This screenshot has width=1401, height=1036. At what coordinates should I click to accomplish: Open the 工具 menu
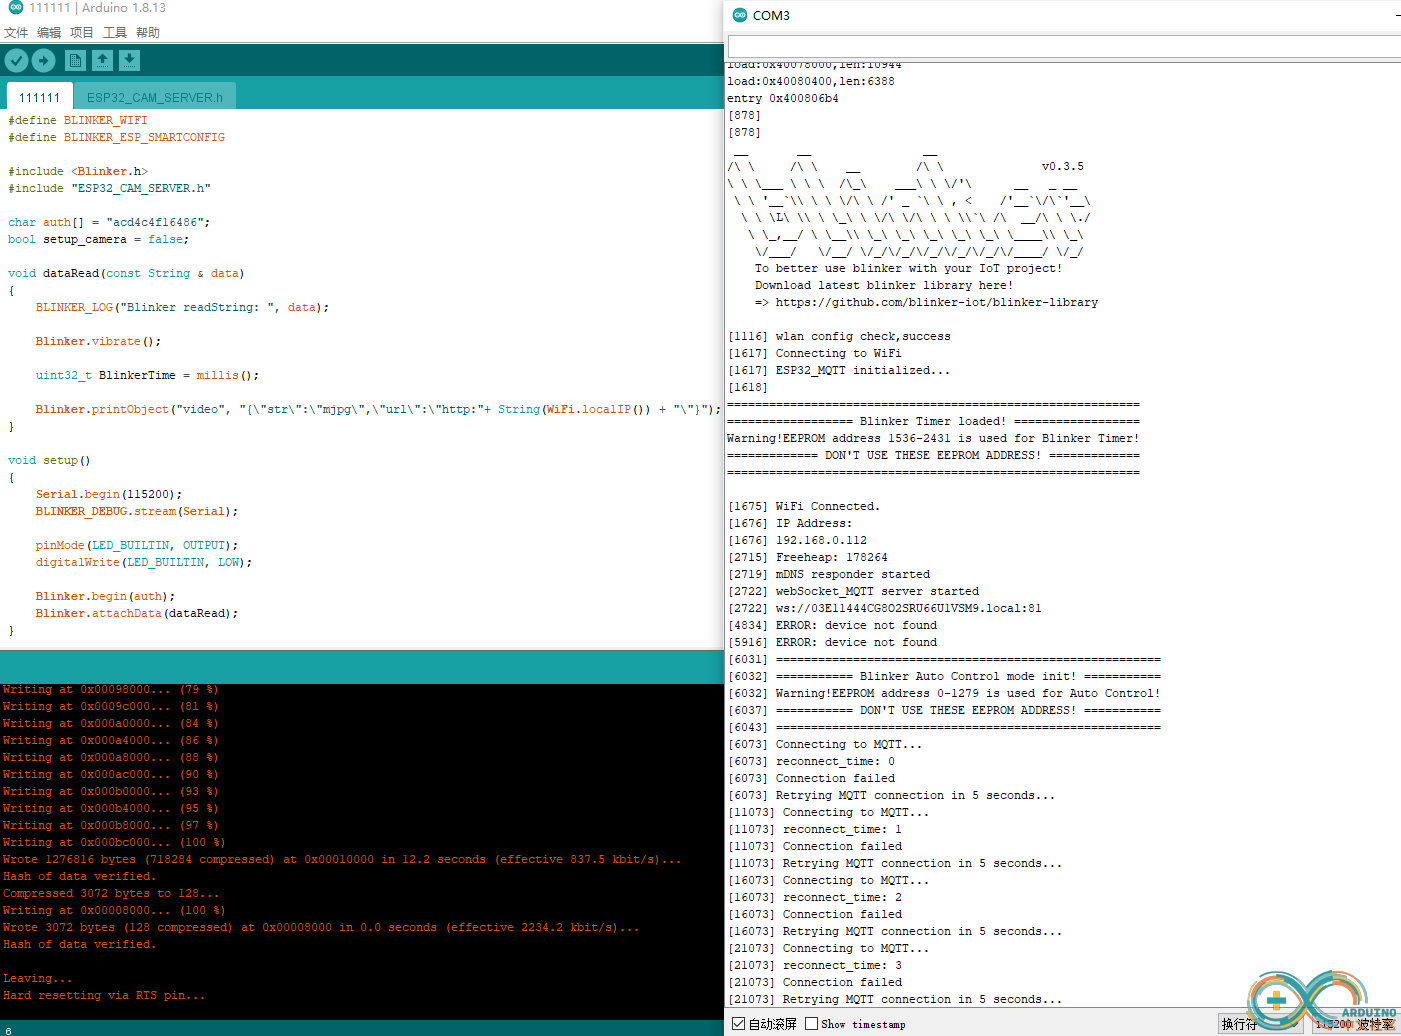point(115,33)
